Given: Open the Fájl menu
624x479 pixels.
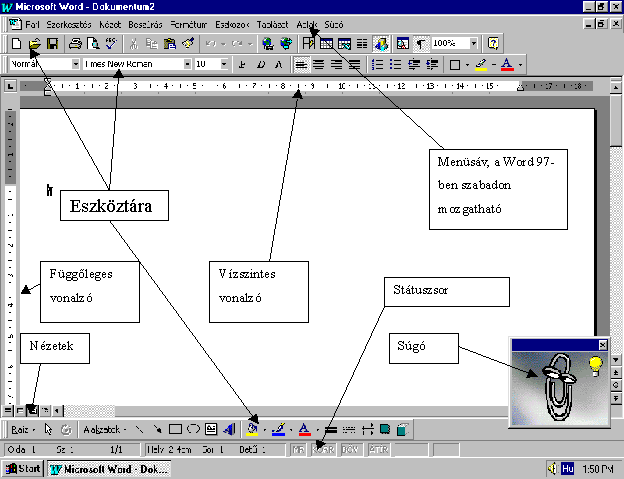Looking at the screenshot, I should tap(32, 25).
